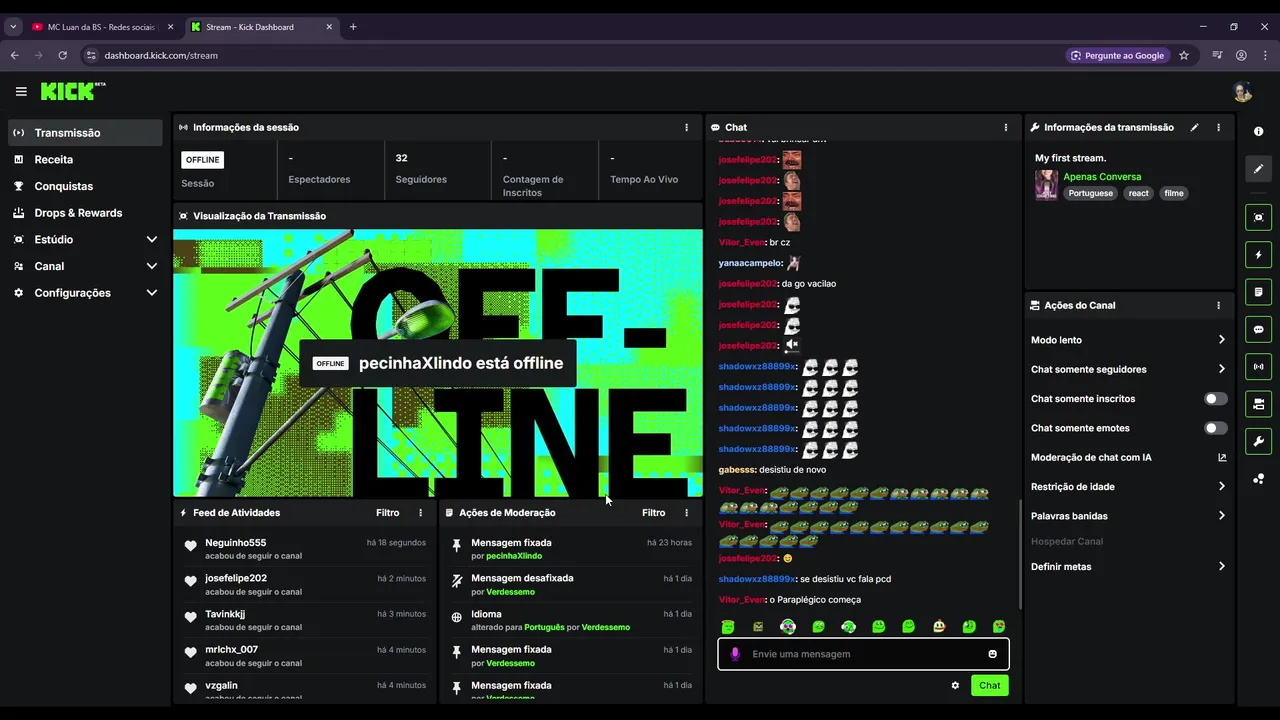Click Pergunte ao Google in the address bar
The width and height of the screenshot is (1280, 720).
(1117, 55)
